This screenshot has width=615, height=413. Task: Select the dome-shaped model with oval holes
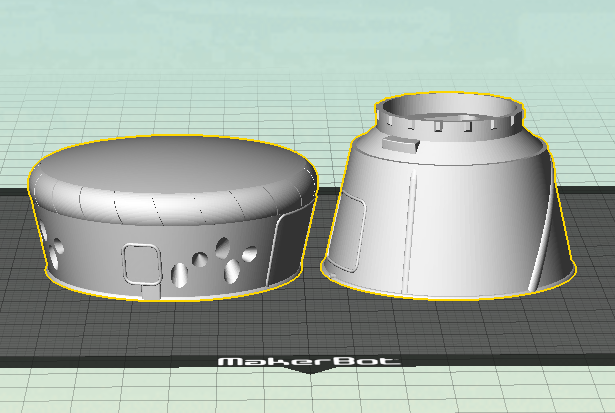(x=173, y=218)
